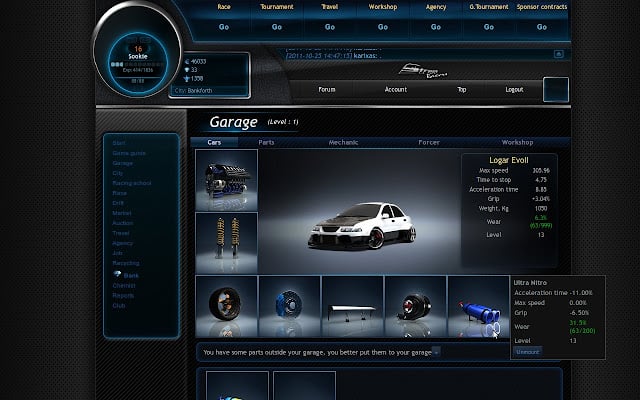
Task: Open the Mechanic tab
Action: coord(343,142)
